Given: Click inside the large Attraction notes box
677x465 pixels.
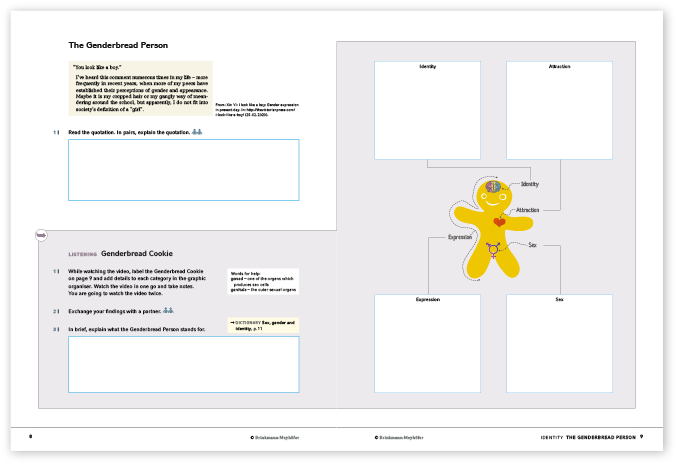Looking at the screenshot, I should (559, 111).
